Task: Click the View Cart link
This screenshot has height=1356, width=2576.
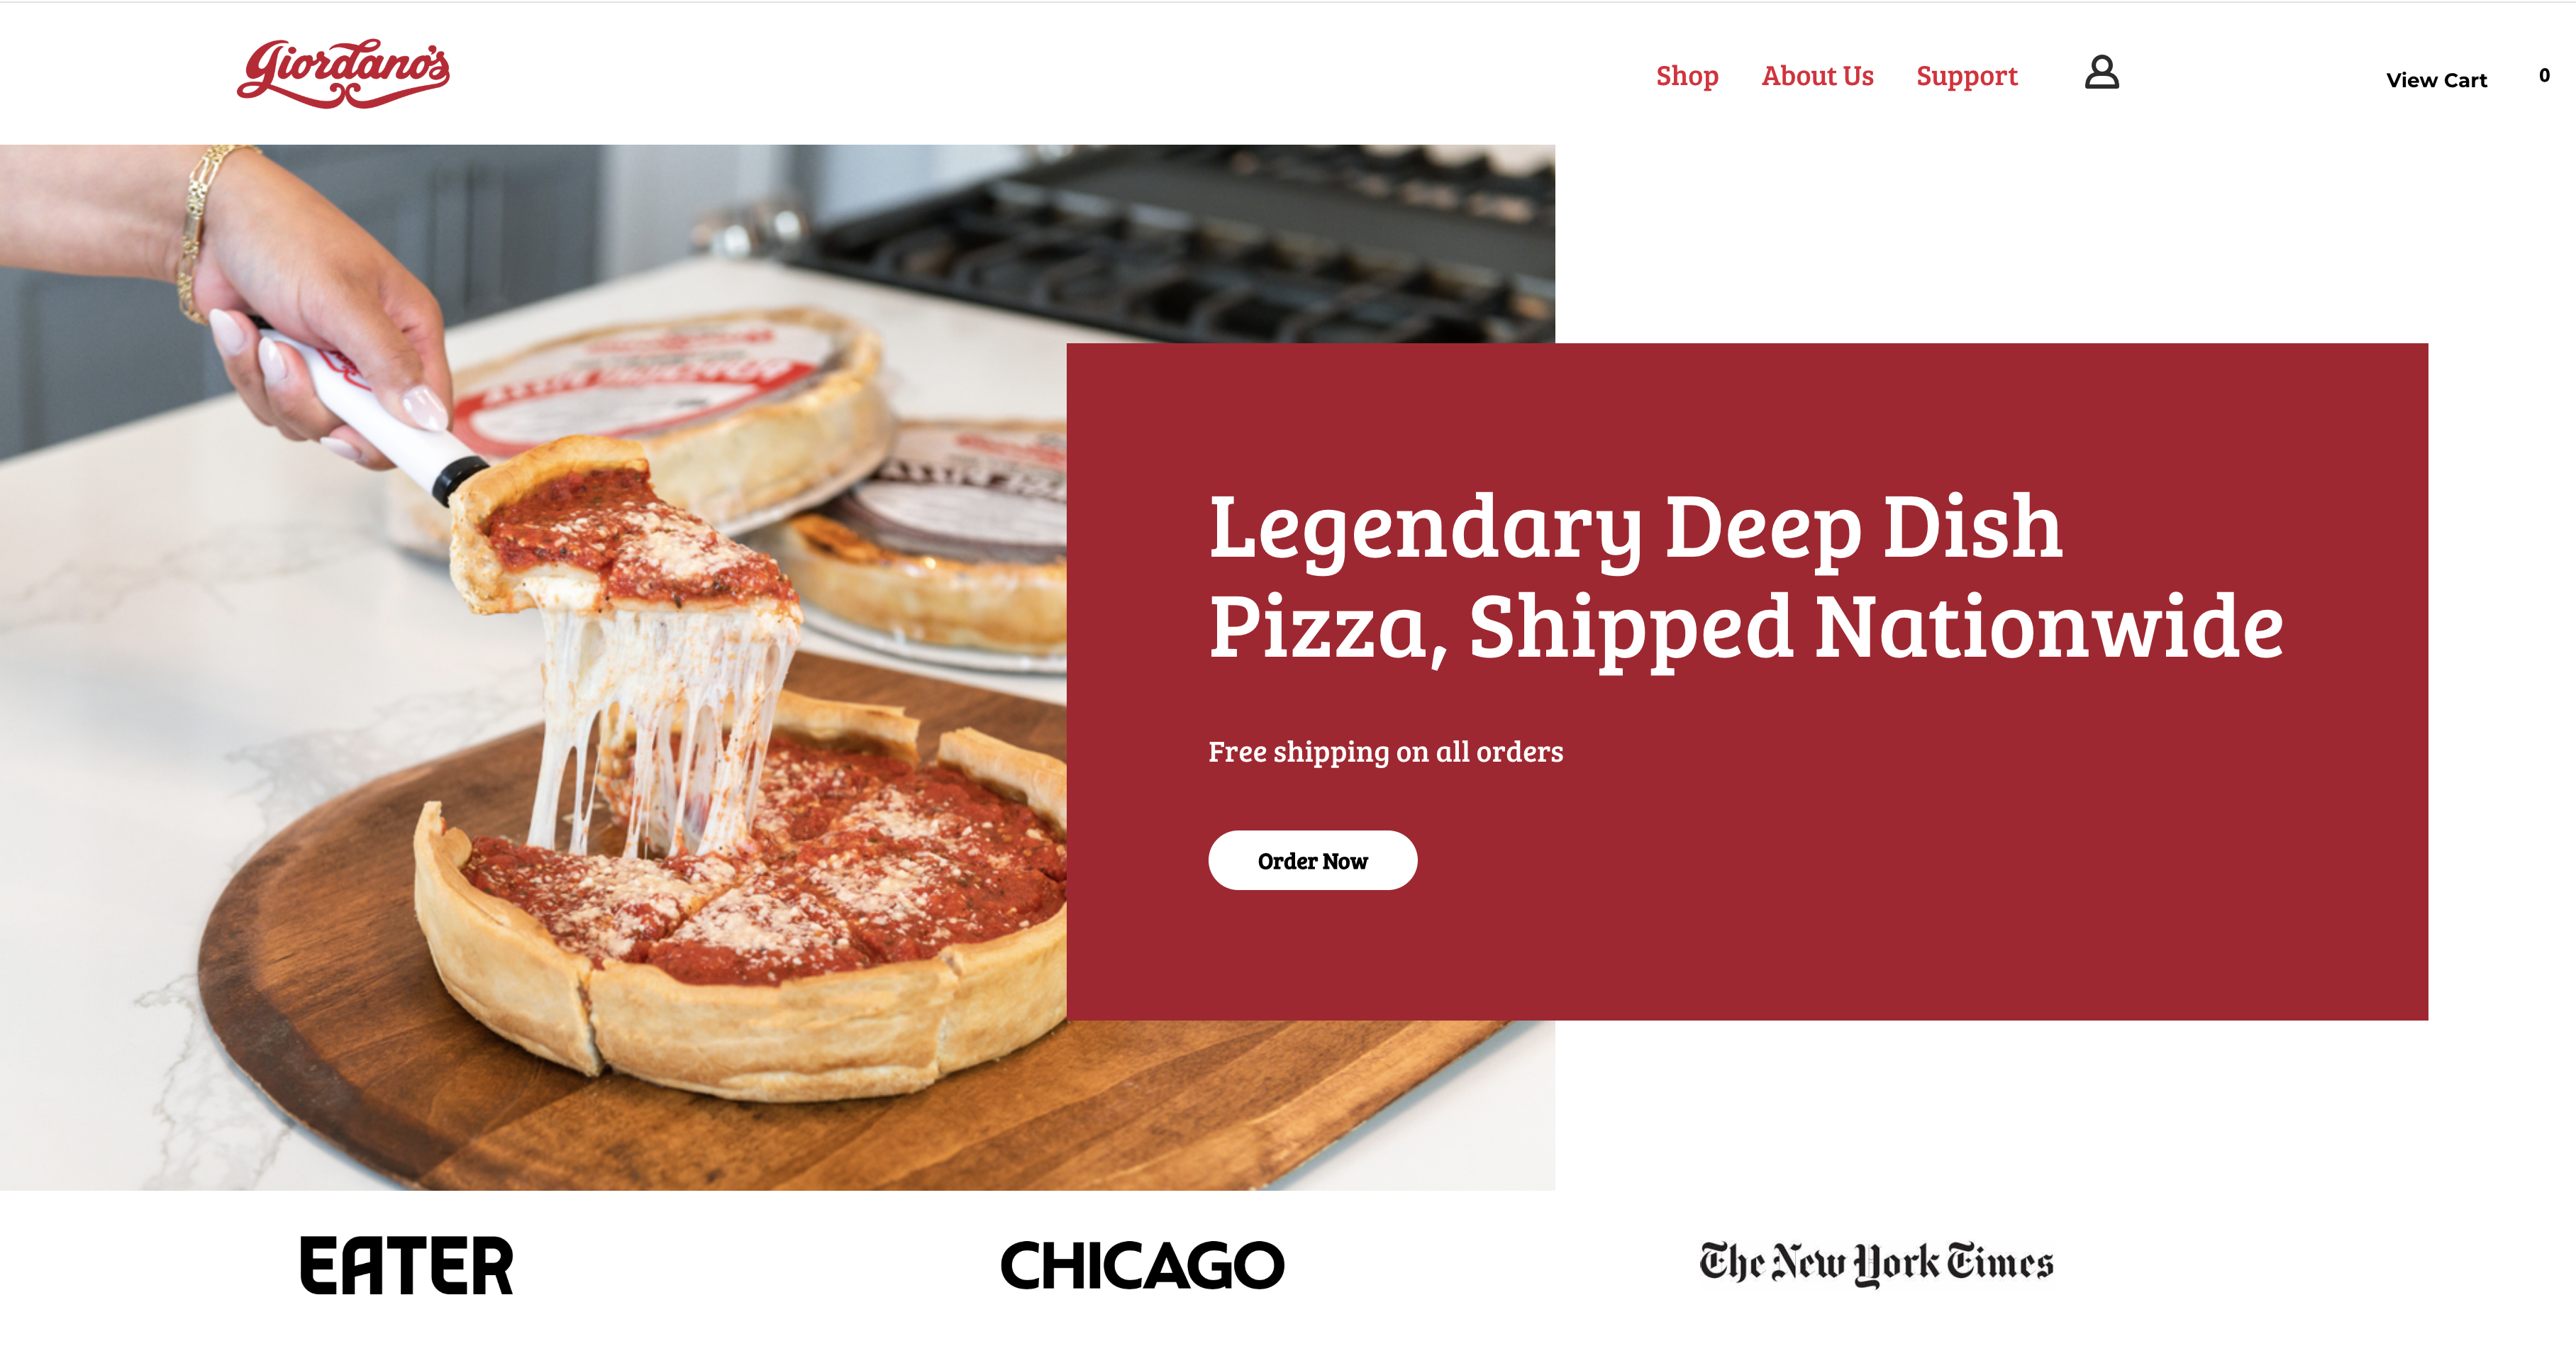Action: pos(2436,80)
